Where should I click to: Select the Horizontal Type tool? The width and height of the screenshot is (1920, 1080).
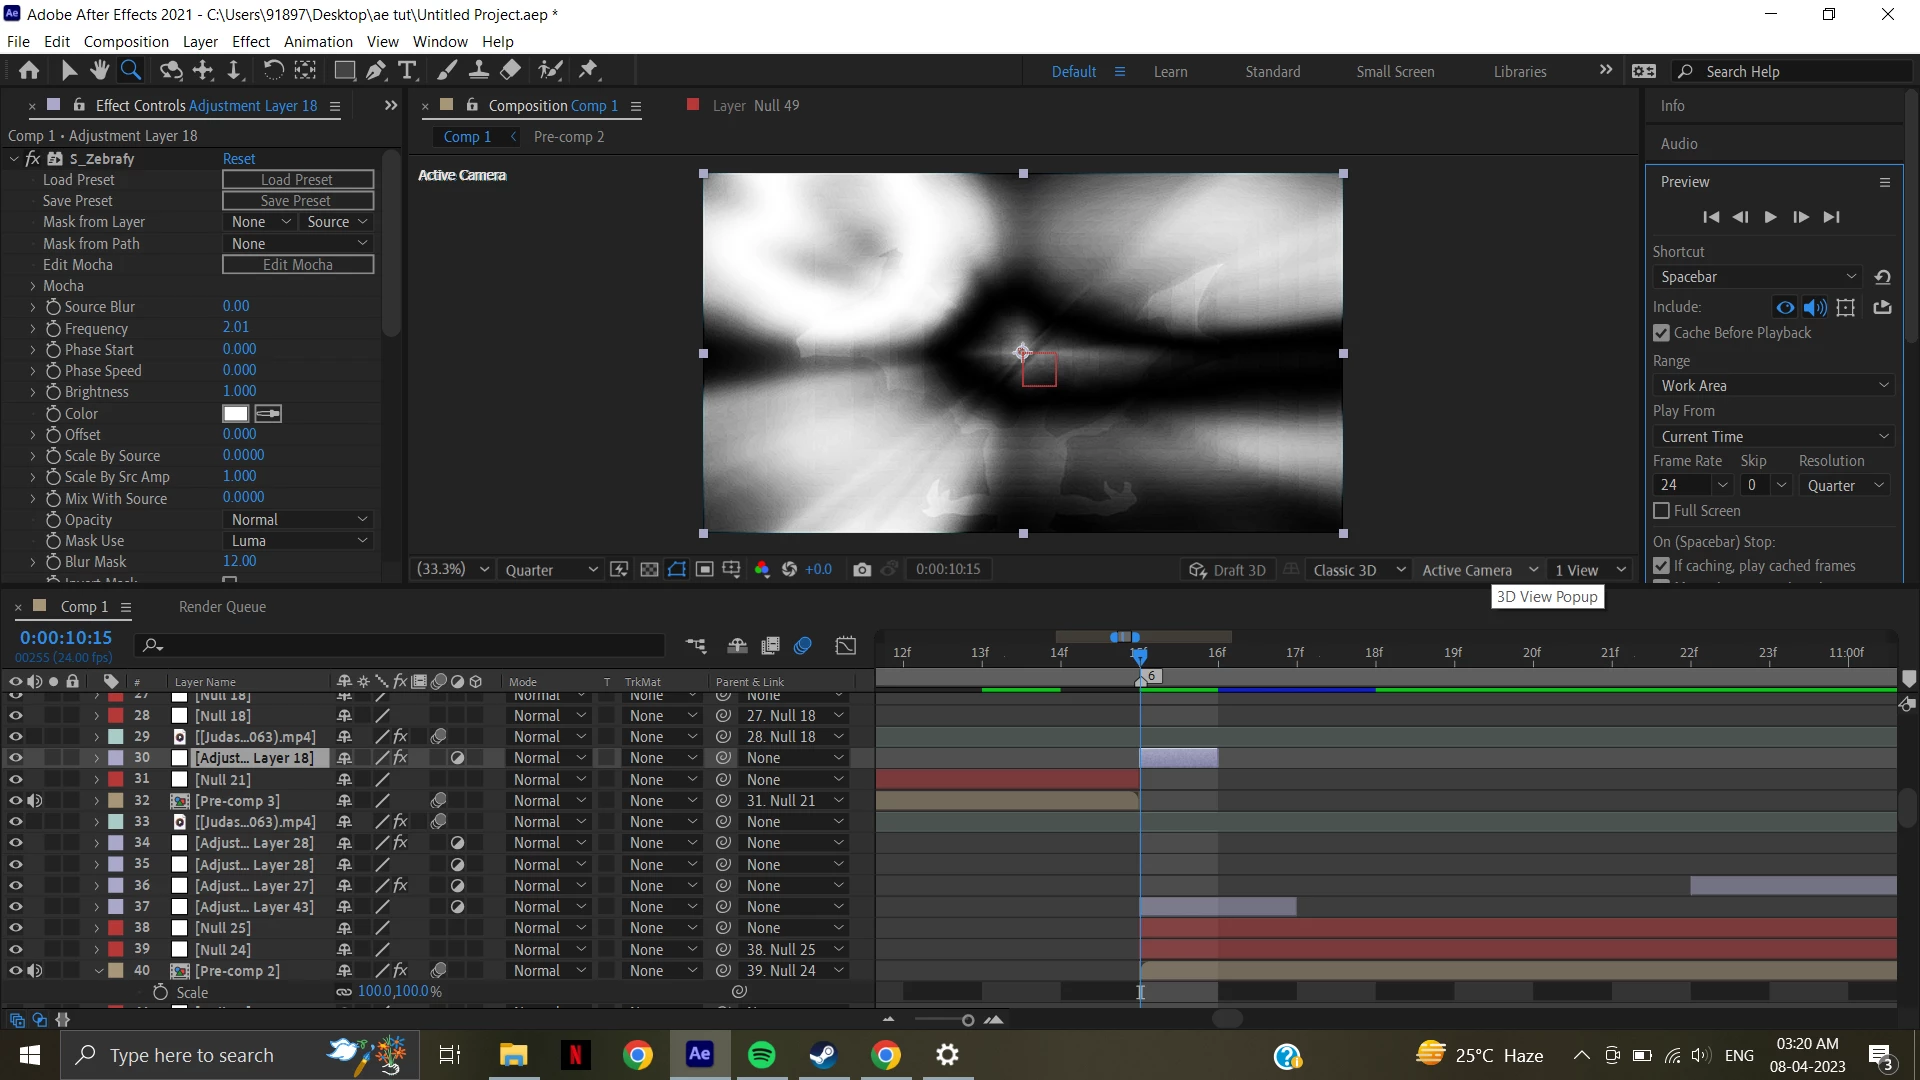point(407,70)
